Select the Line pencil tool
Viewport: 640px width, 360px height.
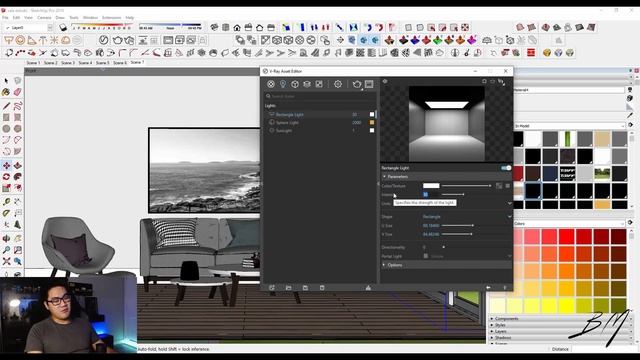pos(6,106)
